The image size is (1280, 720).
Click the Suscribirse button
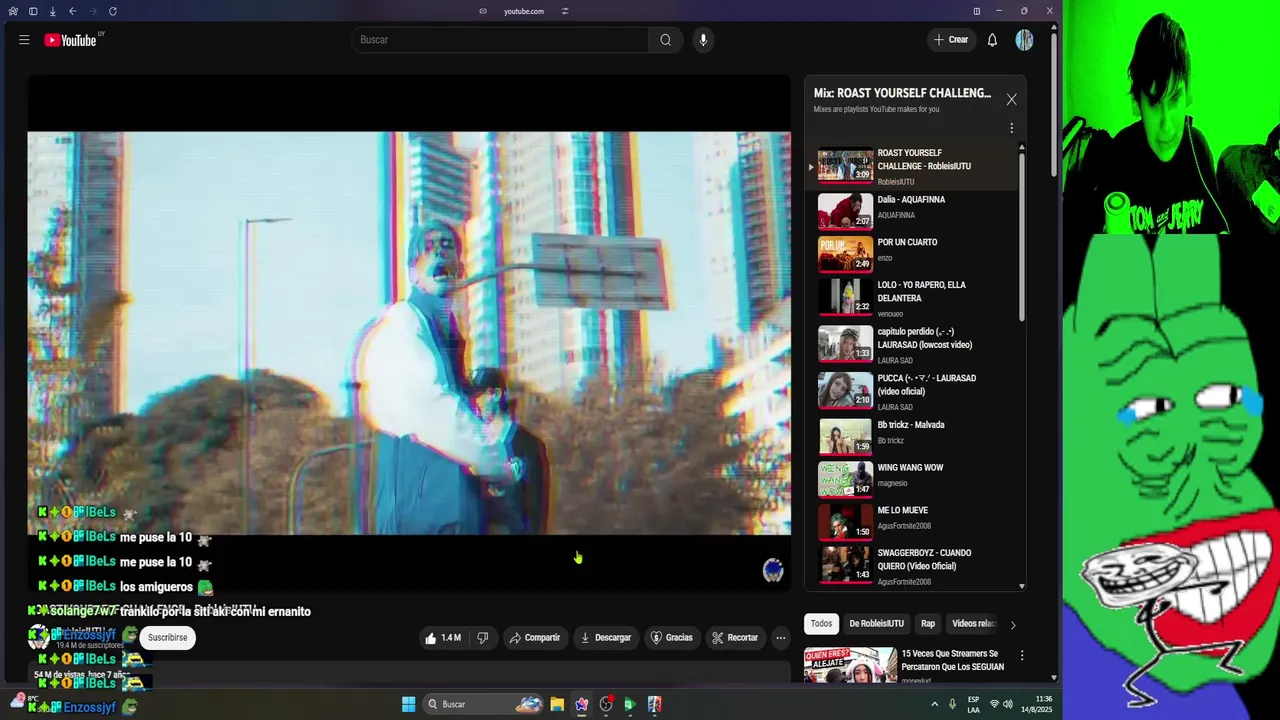pyautogui.click(x=168, y=638)
